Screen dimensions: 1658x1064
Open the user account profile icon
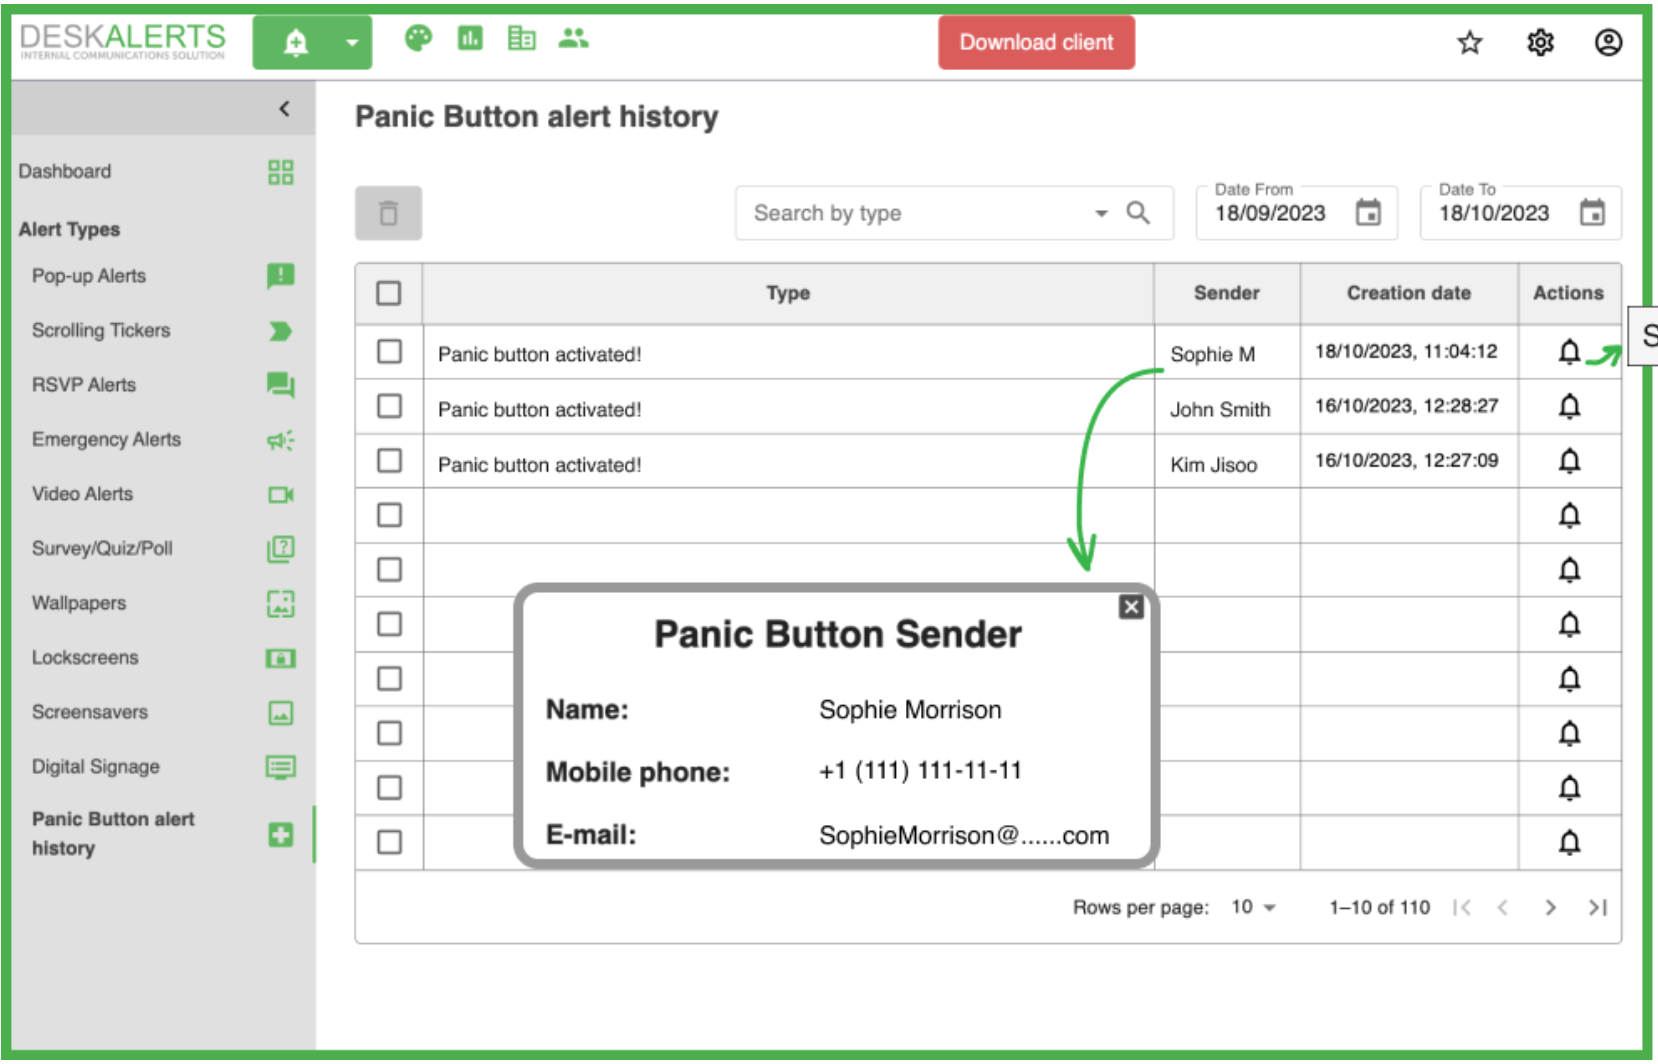click(1608, 43)
